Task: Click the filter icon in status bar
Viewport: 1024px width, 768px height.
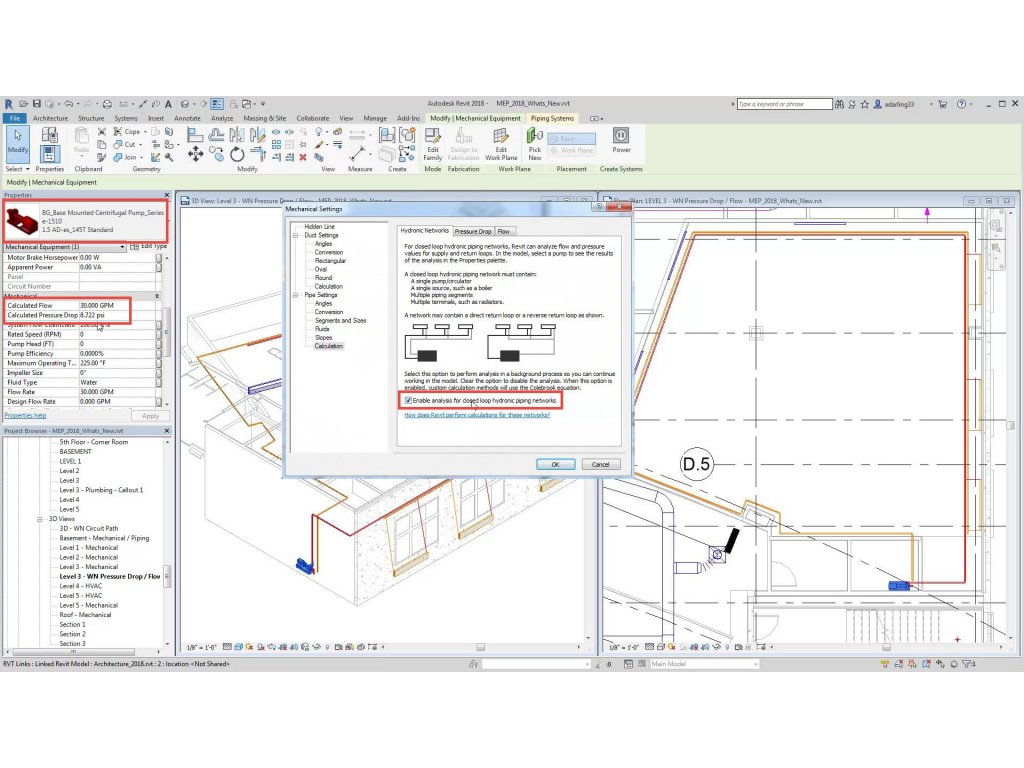Action: (967, 664)
